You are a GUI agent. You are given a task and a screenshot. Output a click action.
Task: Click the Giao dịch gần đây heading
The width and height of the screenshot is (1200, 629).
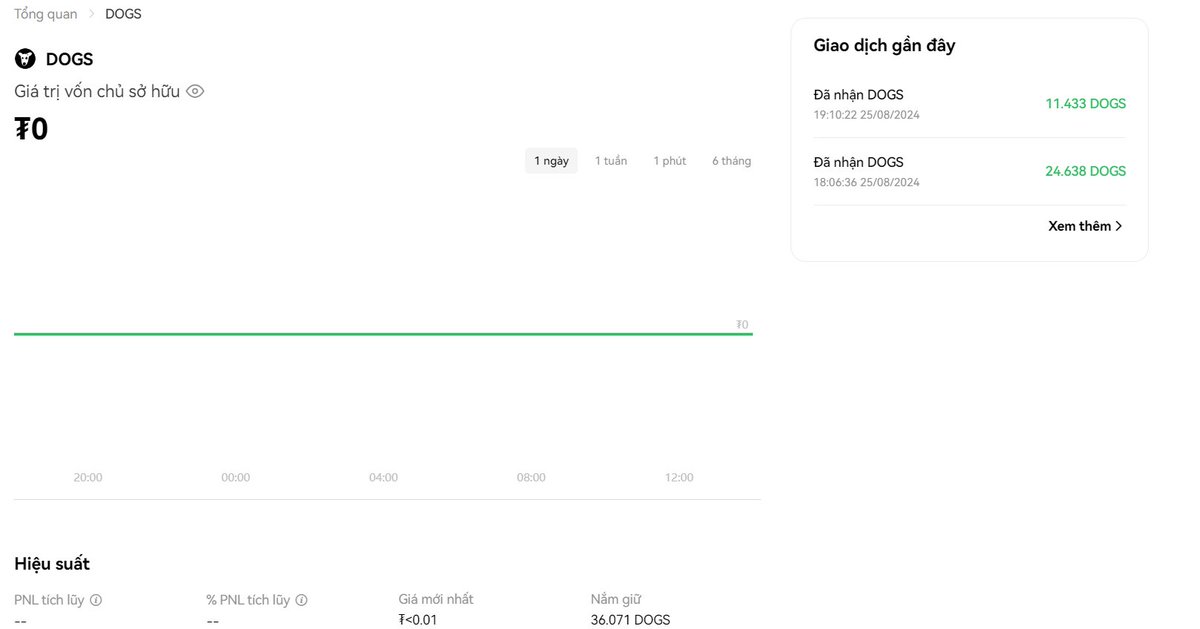coord(885,46)
